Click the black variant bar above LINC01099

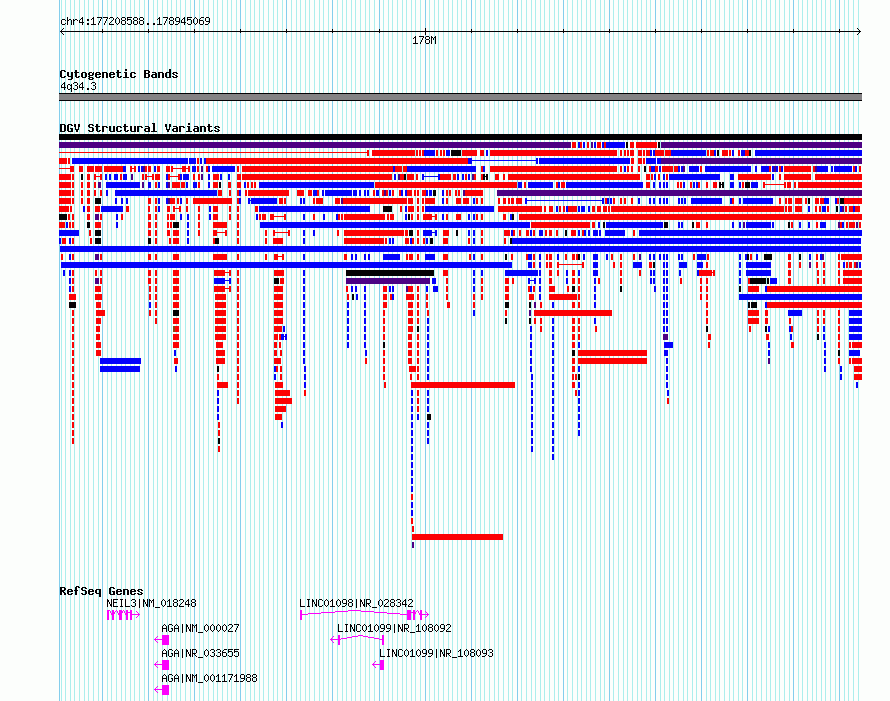click(x=390, y=273)
